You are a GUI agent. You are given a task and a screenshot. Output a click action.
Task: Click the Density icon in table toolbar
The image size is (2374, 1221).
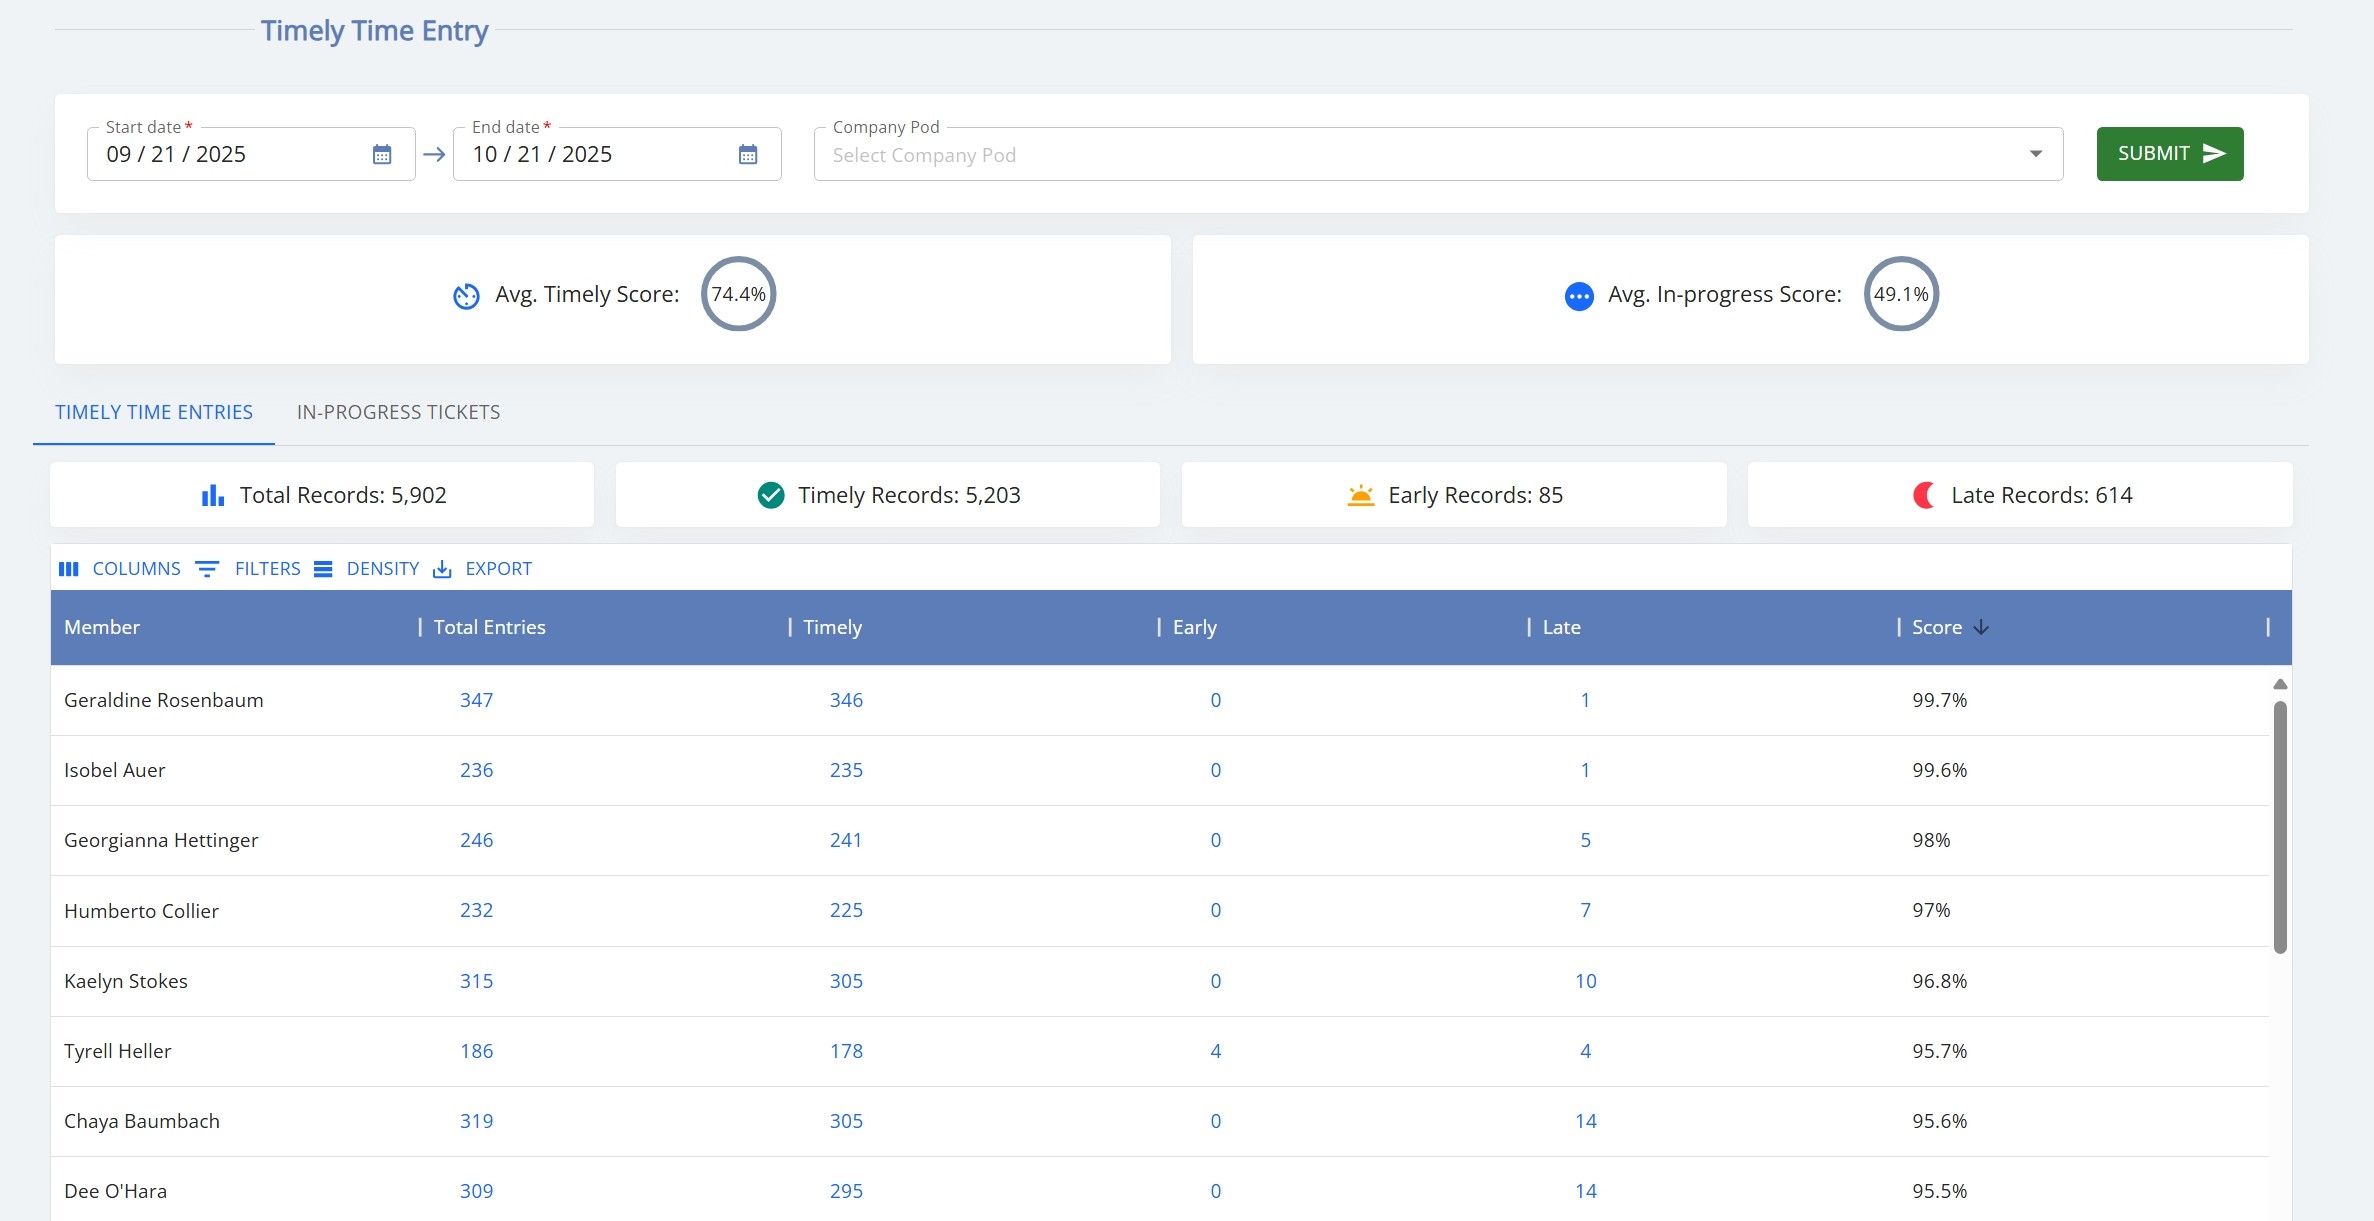pos(323,569)
